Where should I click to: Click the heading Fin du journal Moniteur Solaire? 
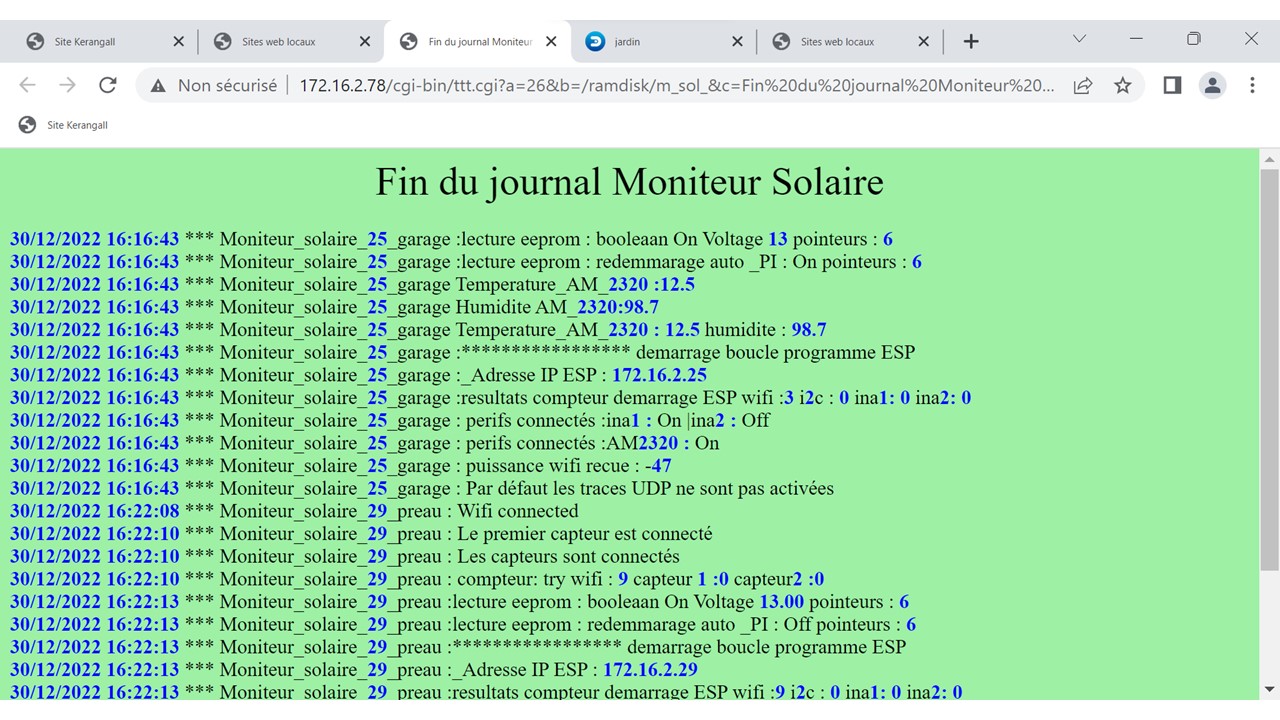click(629, 182)
